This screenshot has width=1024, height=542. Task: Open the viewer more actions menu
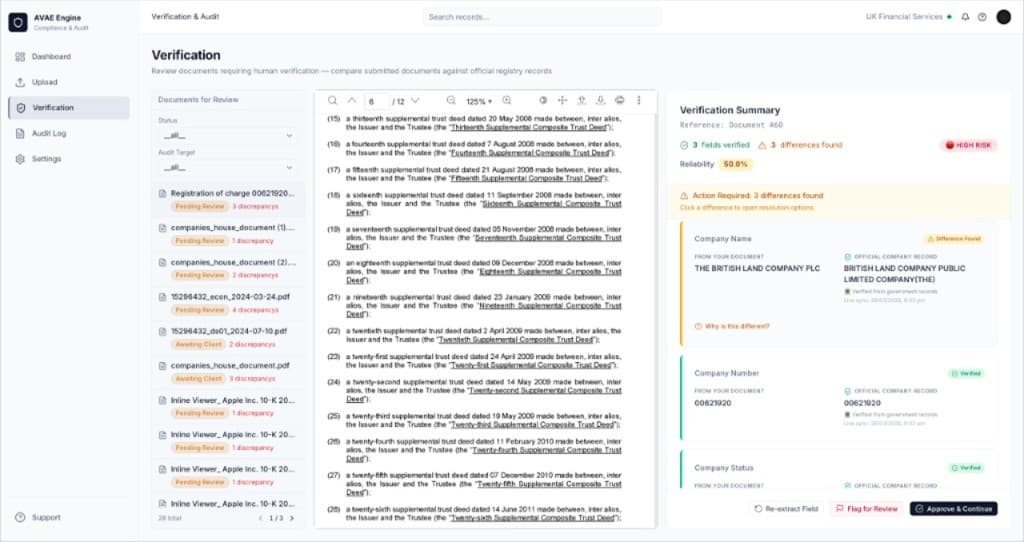[639, 101]
